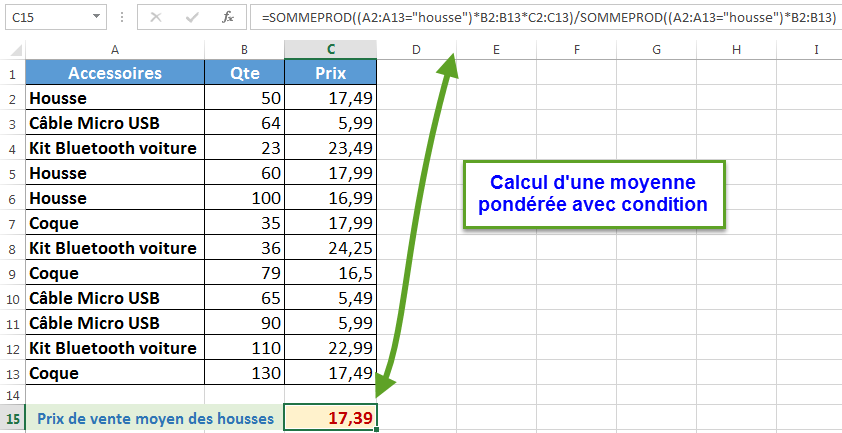Select price cell 16,99
Screen dimensions: 842x433
coord(331,198)
